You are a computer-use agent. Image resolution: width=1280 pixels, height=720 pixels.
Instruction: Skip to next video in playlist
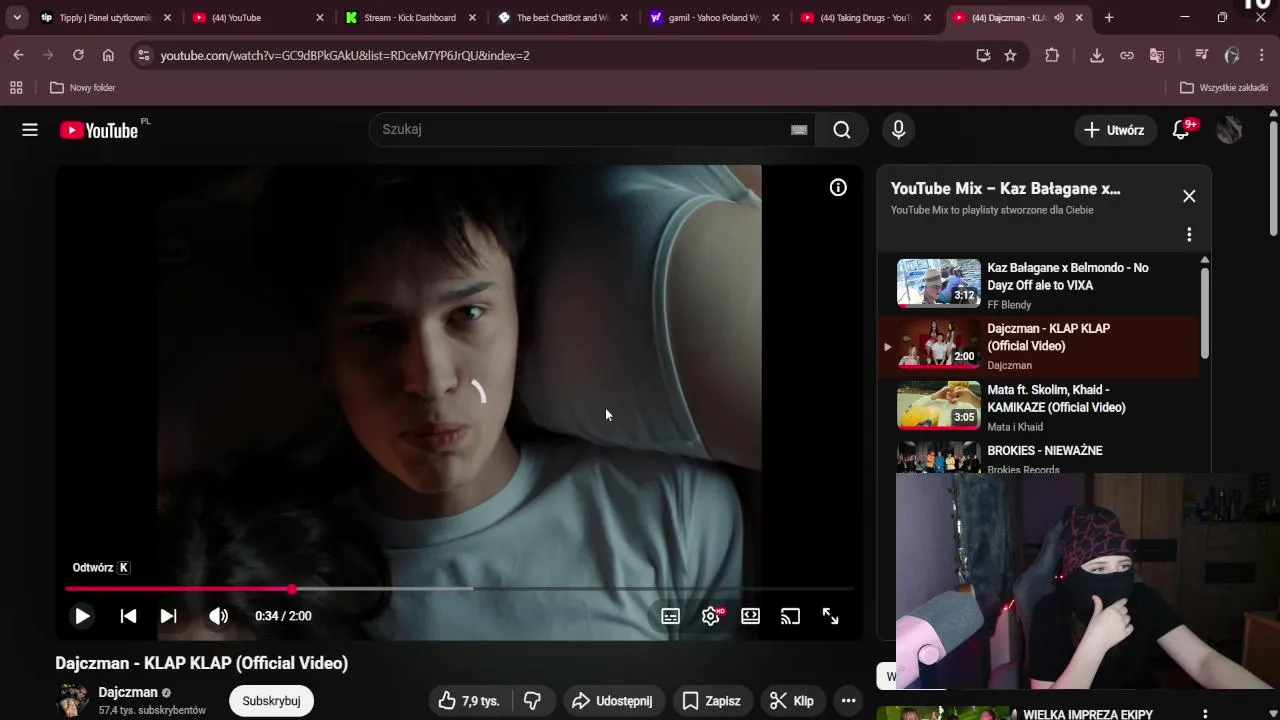tap(168, 616)
